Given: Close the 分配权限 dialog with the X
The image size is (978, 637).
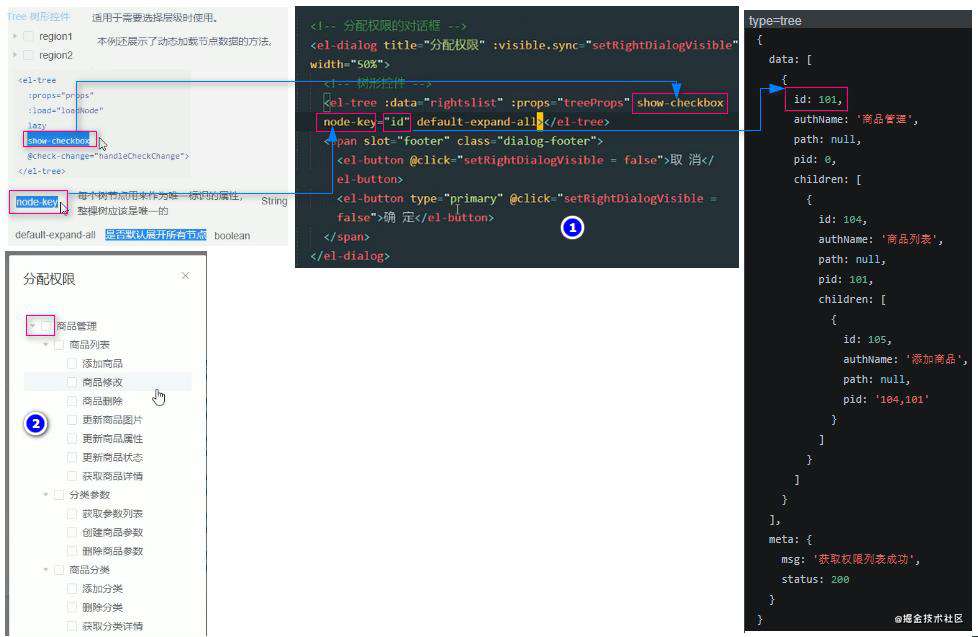Looking at the screenshot, I should coord(185,276).
